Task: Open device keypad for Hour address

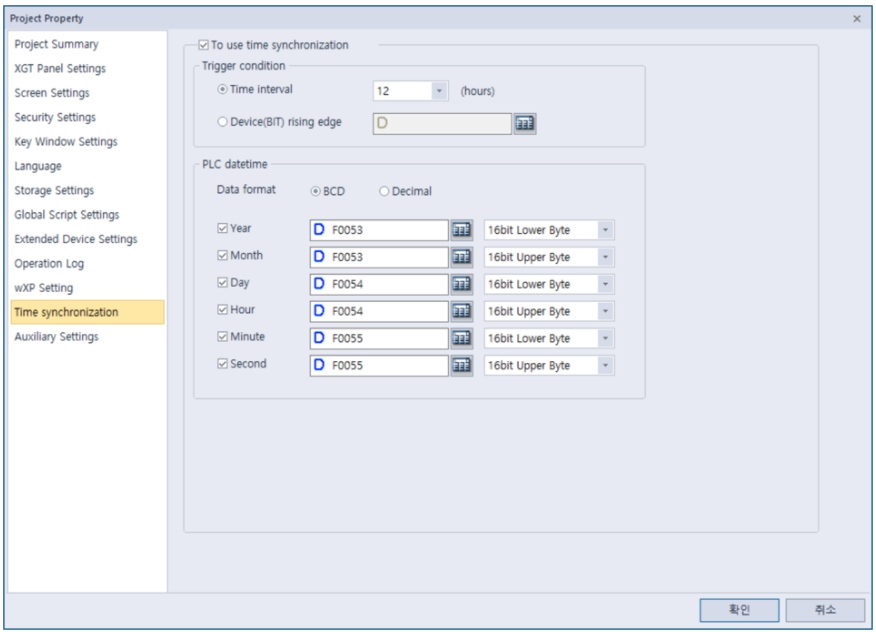Action: point(461,311)
